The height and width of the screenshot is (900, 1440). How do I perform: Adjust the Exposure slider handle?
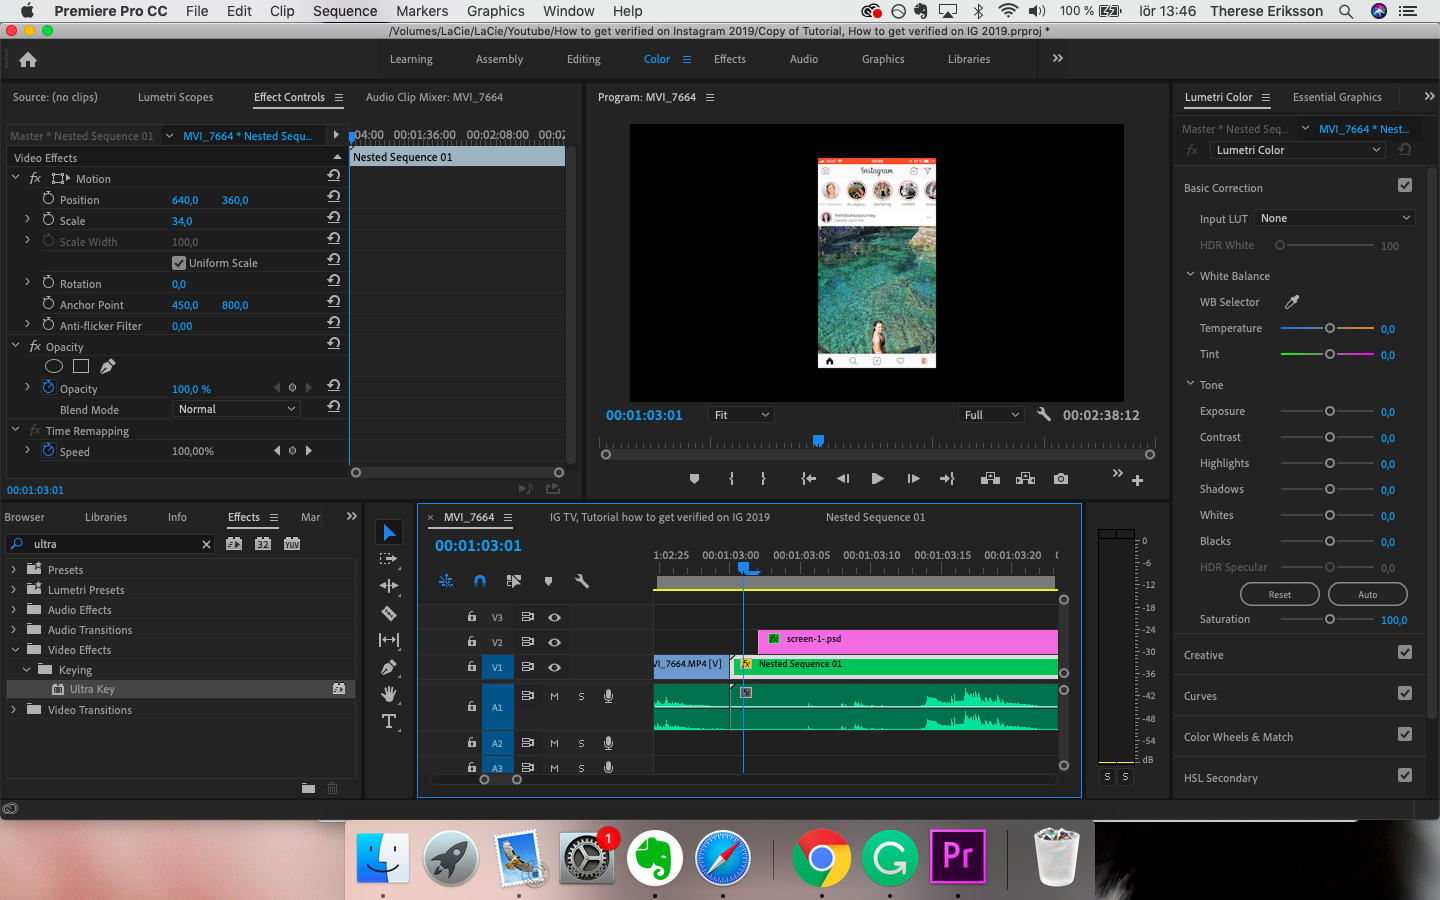point(1329,411)
